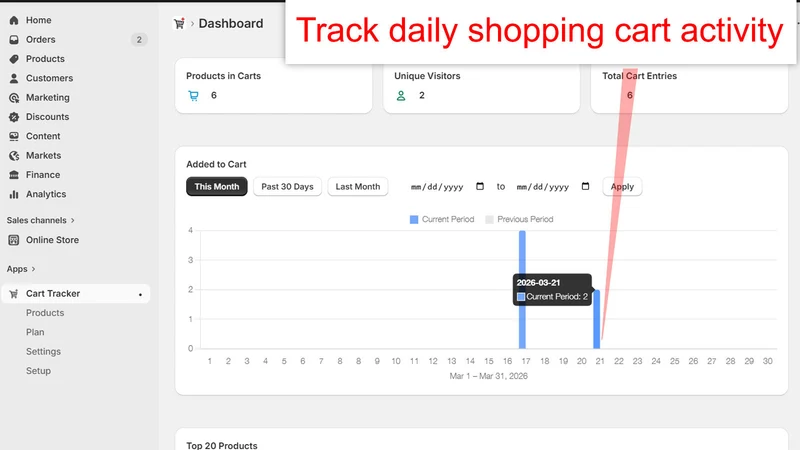Open Marketing in the sidebar
Viewport: 800px width, 450px height.
point(48,98)
